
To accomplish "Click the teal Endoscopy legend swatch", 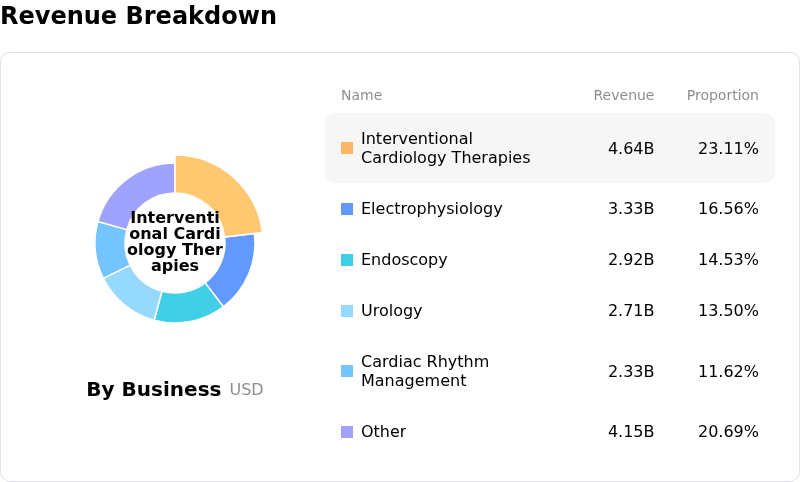I will [x=347, y=260].
